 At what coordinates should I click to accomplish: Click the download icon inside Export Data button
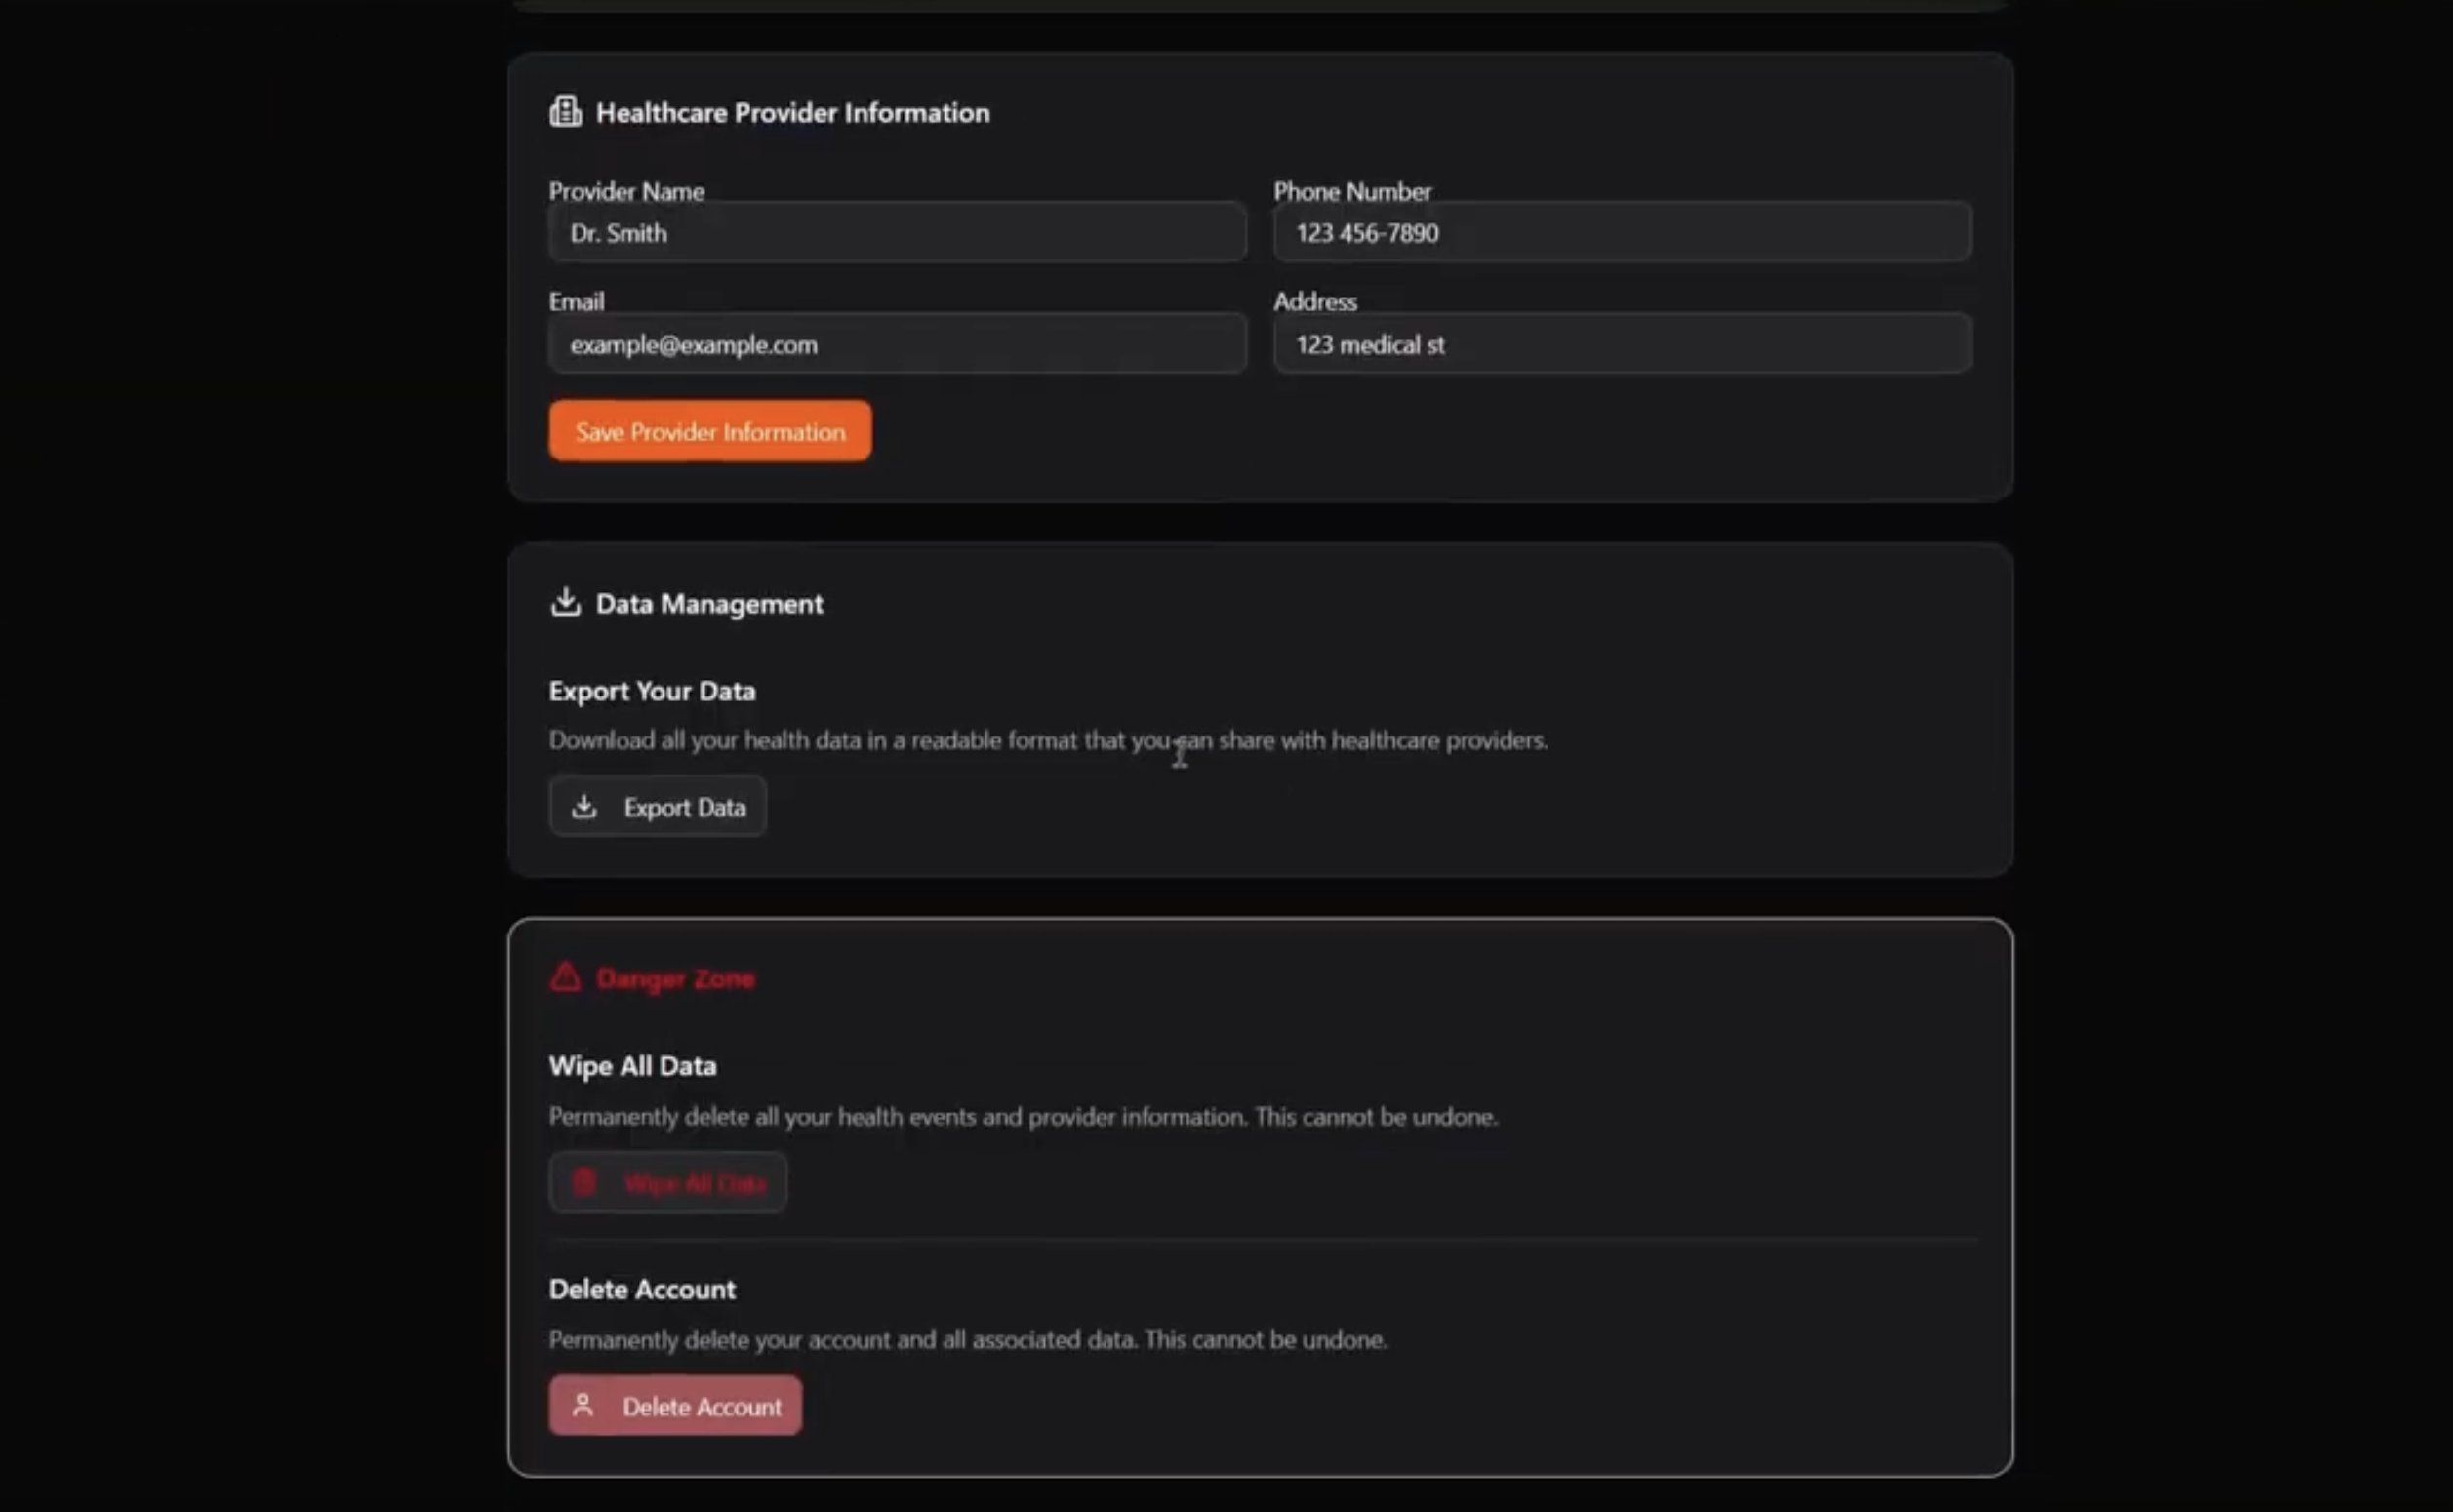click(x=584, y=806)
